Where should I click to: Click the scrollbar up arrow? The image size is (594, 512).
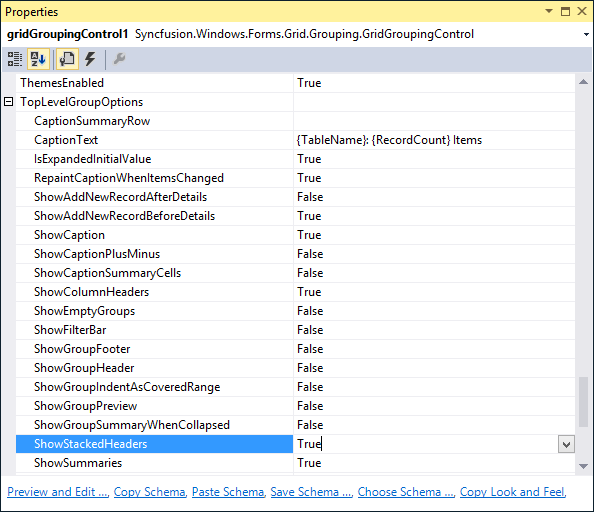point(583,82)
